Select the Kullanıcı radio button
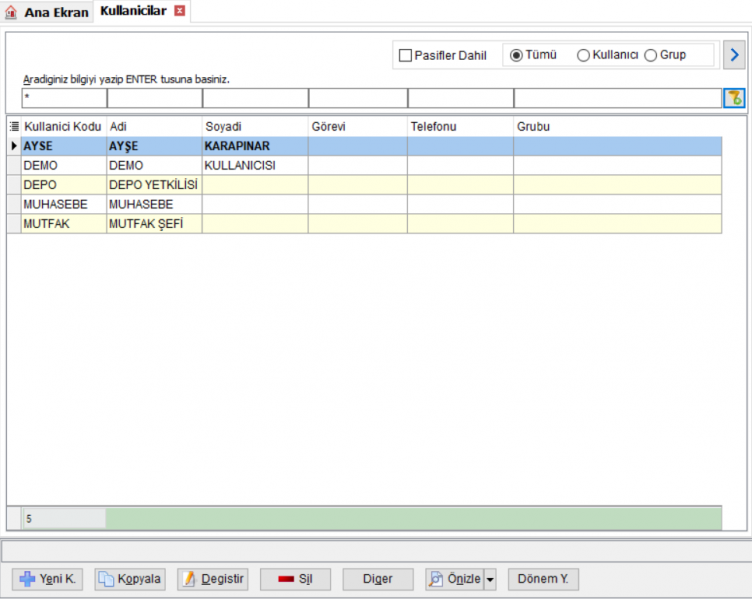752x599 pixels. tap(583, 56)
